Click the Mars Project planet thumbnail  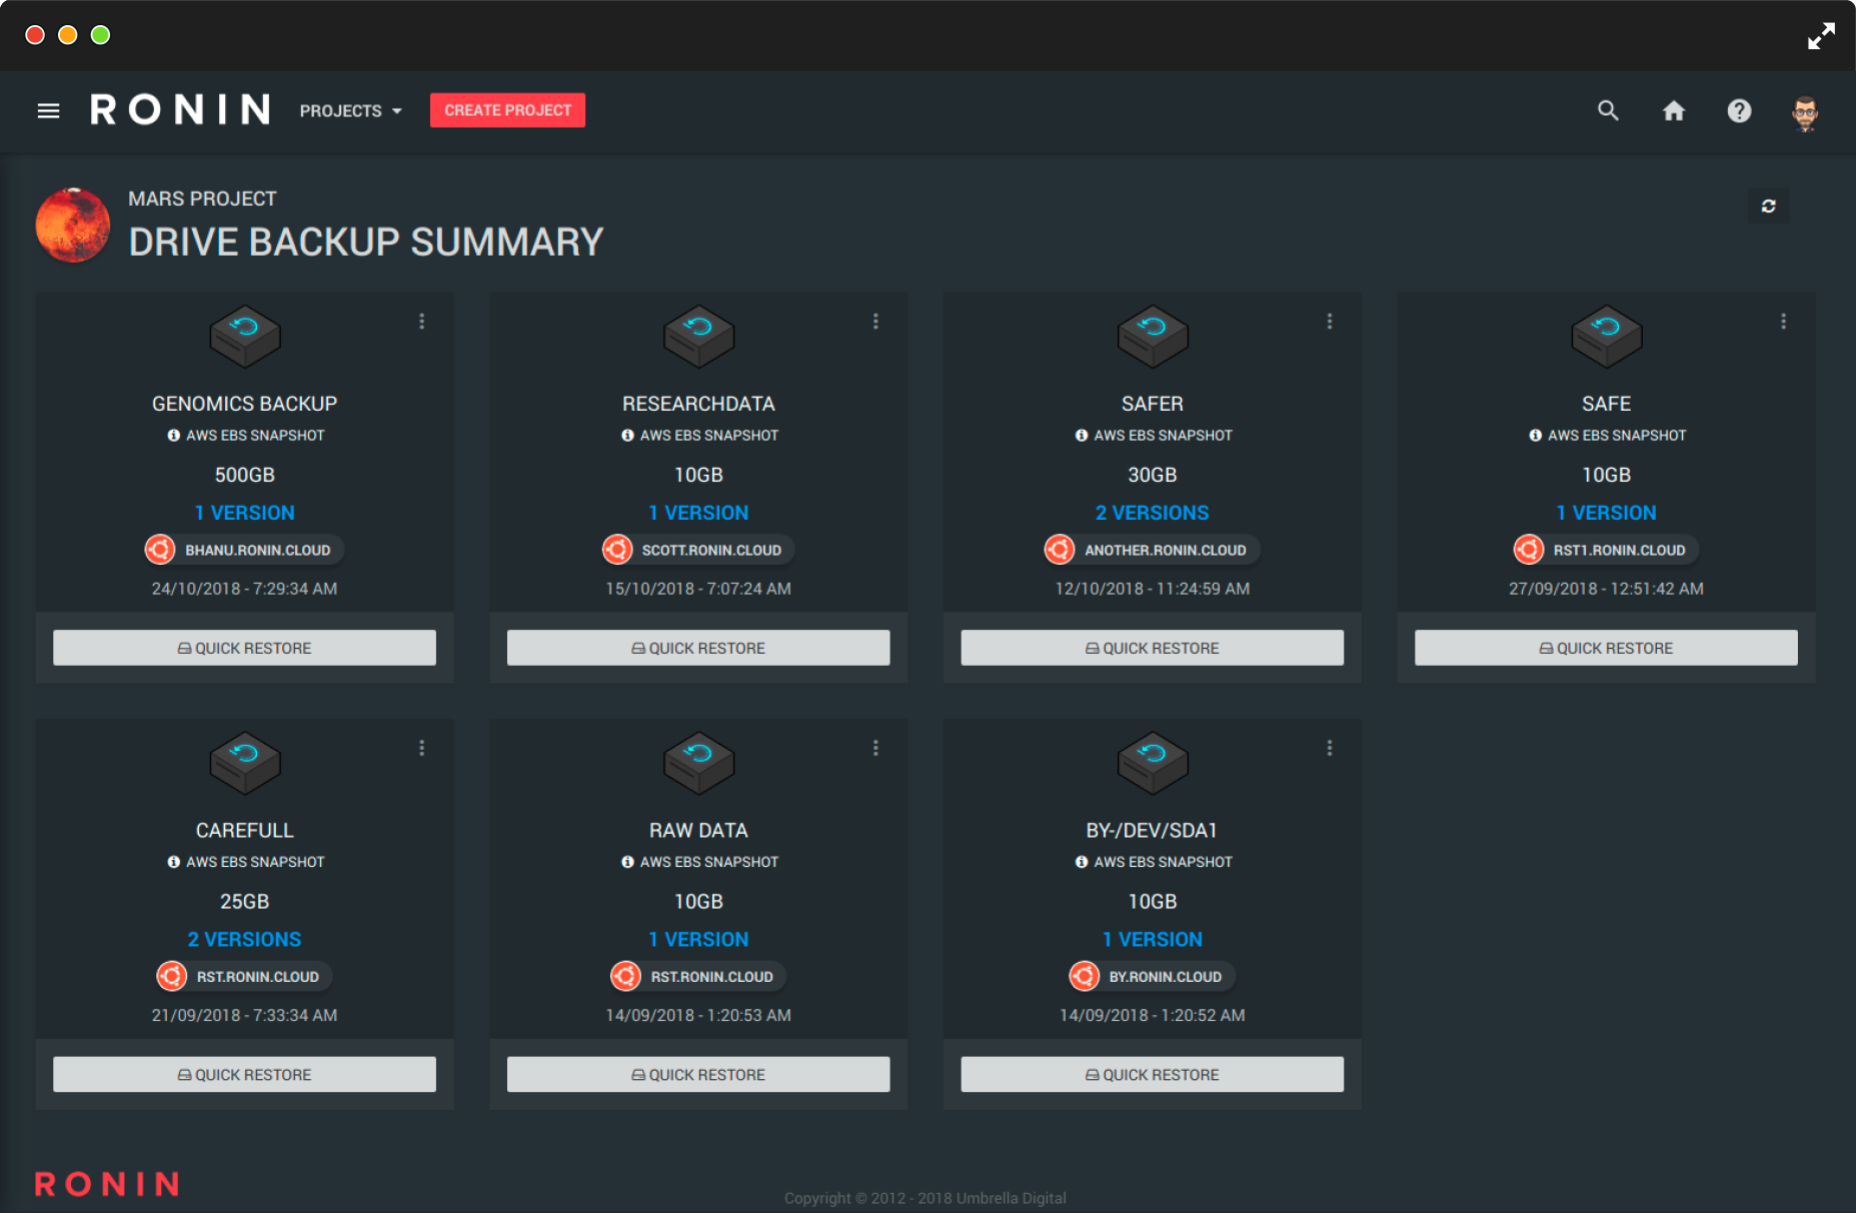tap(73, 225)
